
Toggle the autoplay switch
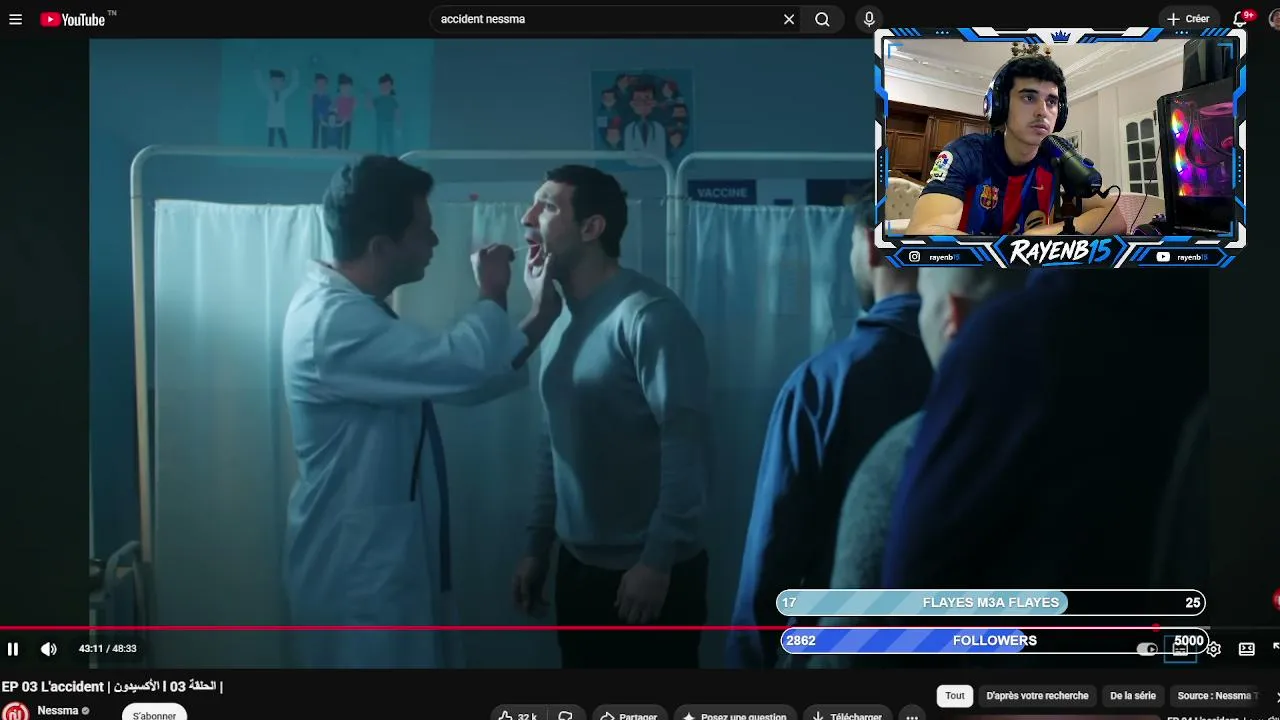(1147, 649)
